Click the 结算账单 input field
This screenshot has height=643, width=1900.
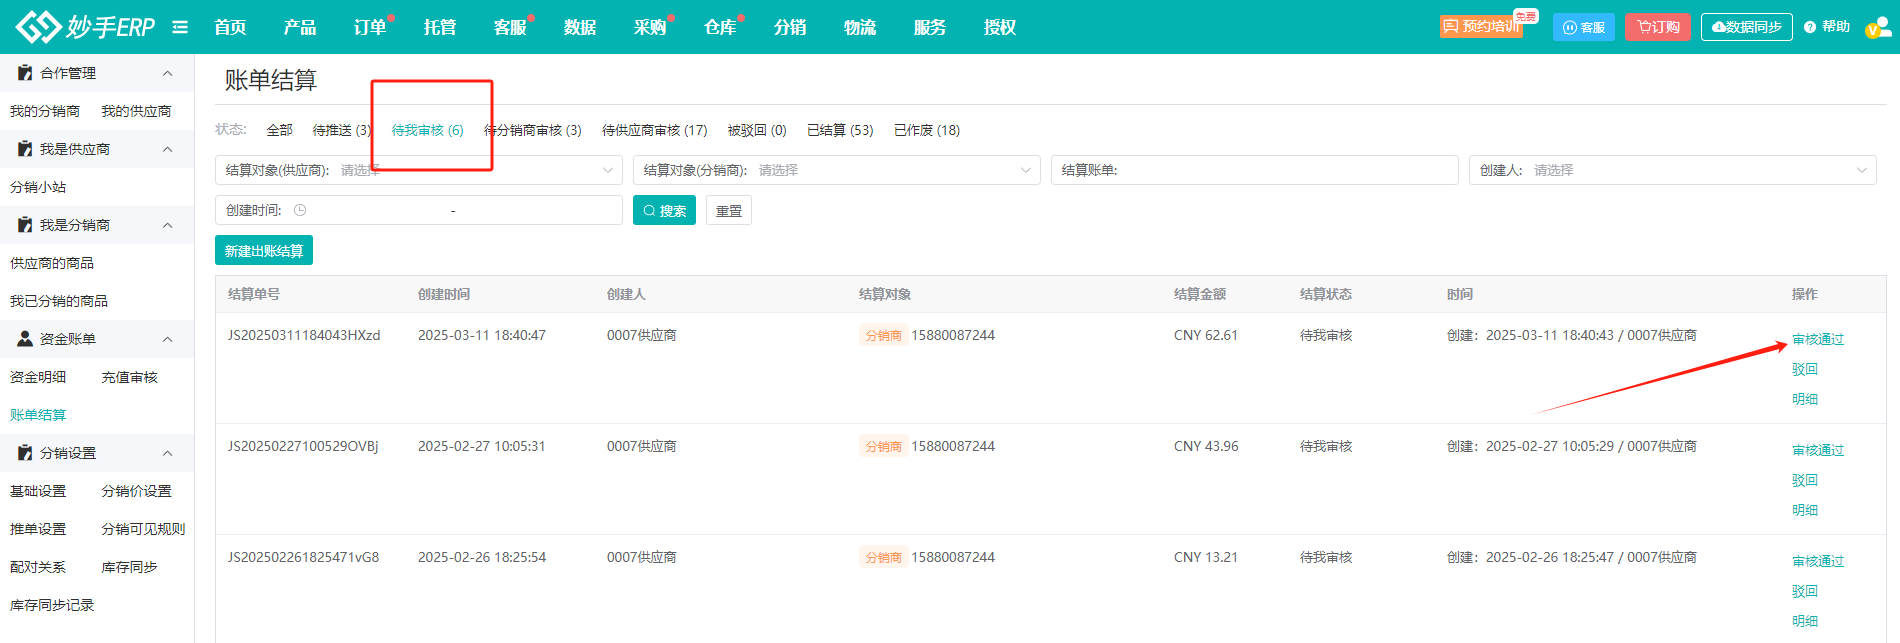(1255, 170)
